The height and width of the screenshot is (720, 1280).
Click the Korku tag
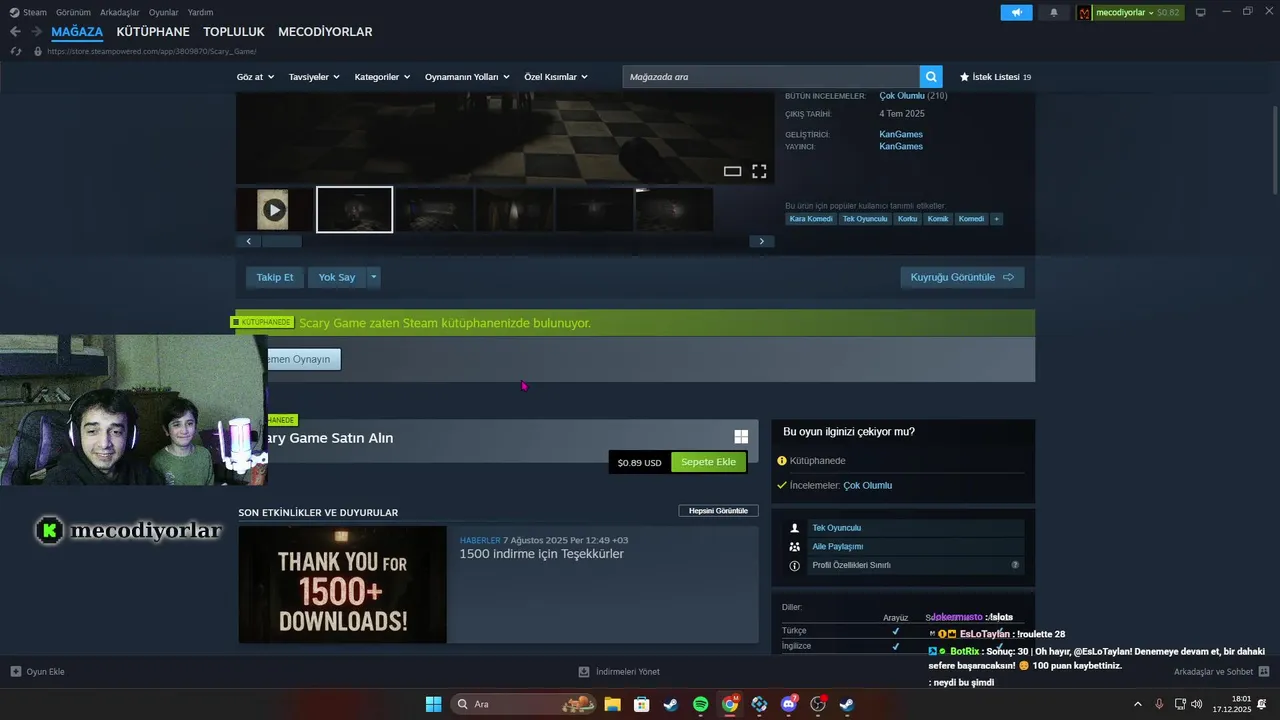point(907,219)
